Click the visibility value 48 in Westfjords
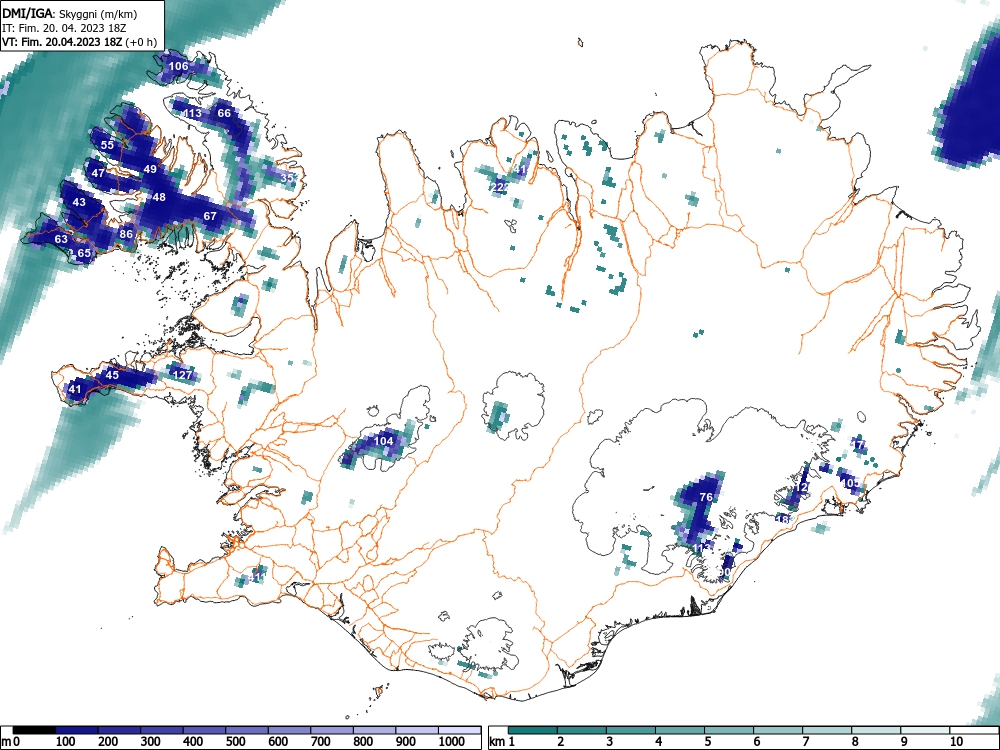Screen dimensions: 1000x750 159,197
